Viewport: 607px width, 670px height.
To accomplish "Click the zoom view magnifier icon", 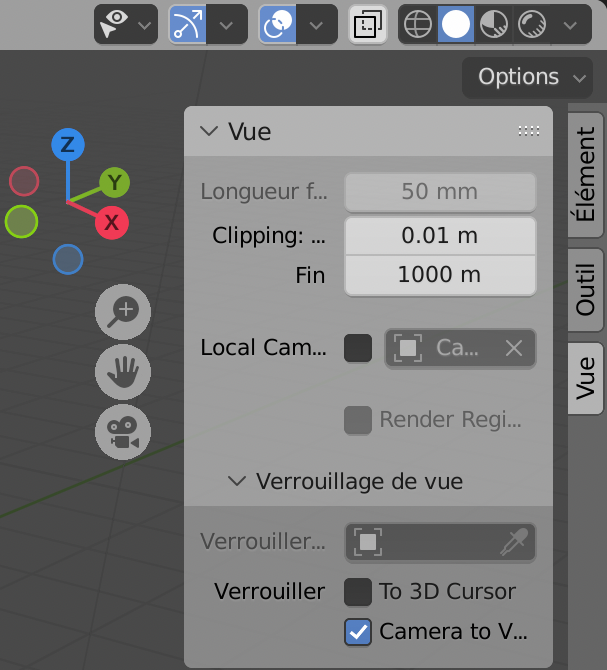I will click(x=123, y=311).
